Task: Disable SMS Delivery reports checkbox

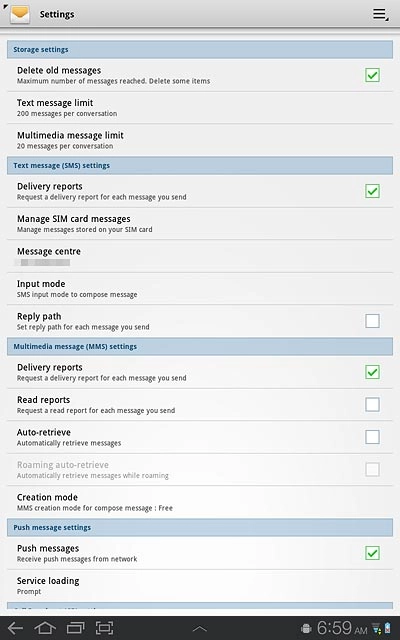Action: click(x=372, y=191)
